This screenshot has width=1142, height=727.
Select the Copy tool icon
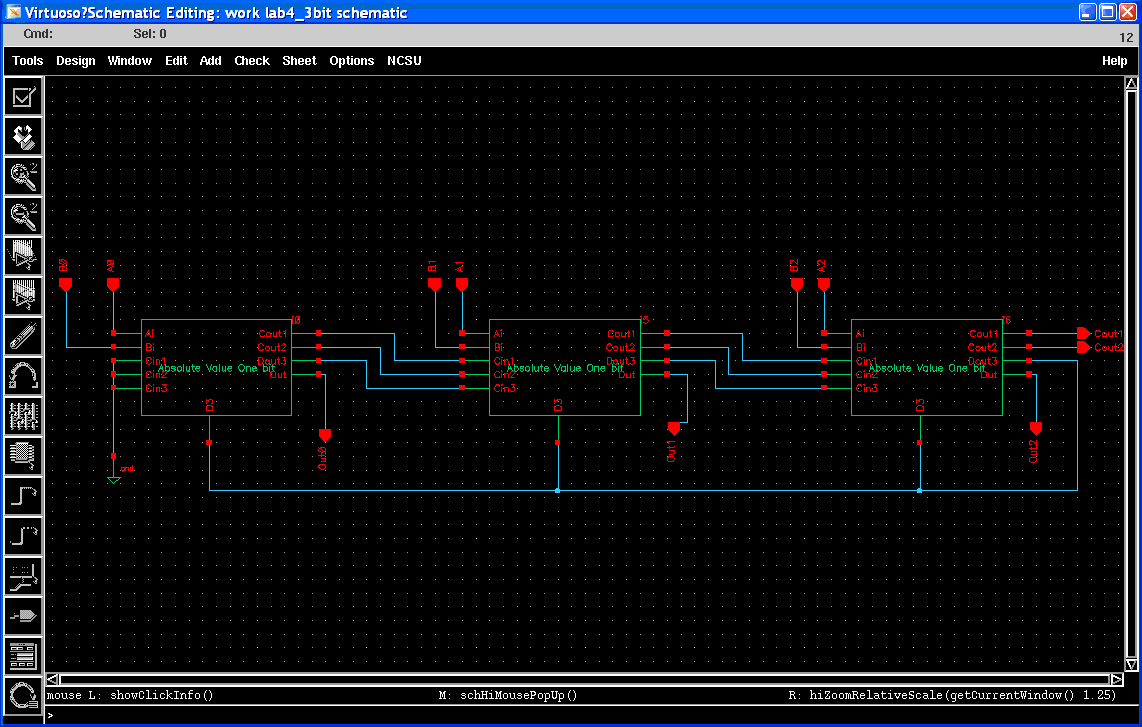click(x=23, y=296)
